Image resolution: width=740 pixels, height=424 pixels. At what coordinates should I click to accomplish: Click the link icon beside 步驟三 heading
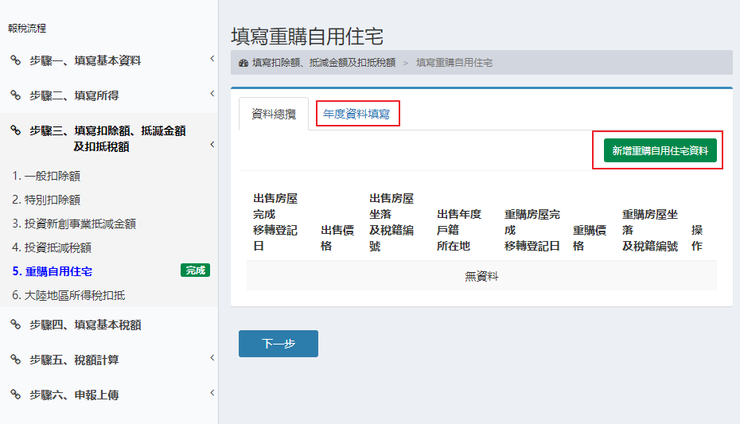tap(15, 130)
